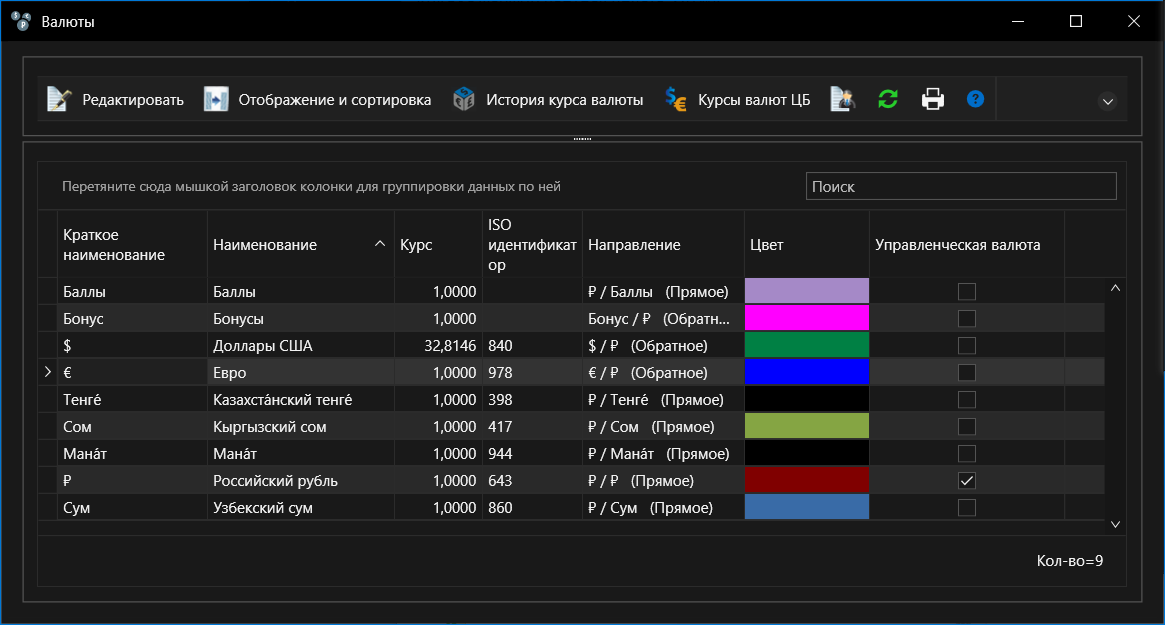The image size is (1165, 625).
Task: Click the Казахстанский тенге name cell
Action: click(300, 400)
